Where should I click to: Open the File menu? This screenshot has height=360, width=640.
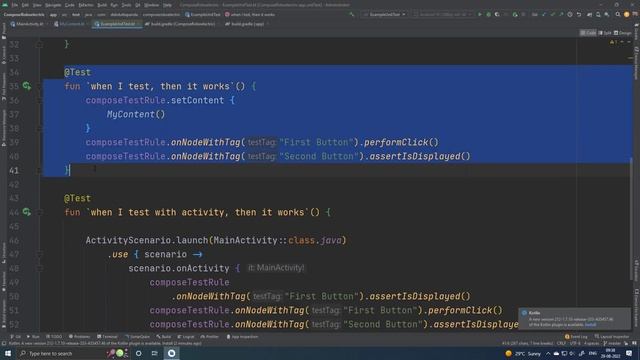15,5
